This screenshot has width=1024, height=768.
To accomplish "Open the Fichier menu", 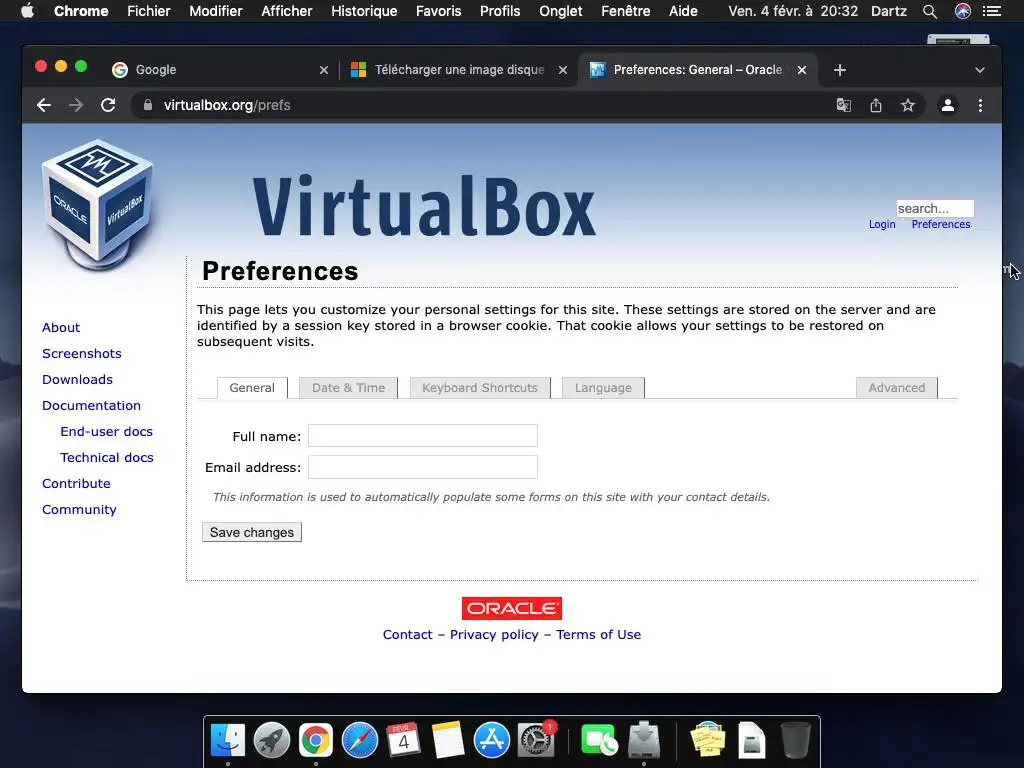I will tap(149, 11).
